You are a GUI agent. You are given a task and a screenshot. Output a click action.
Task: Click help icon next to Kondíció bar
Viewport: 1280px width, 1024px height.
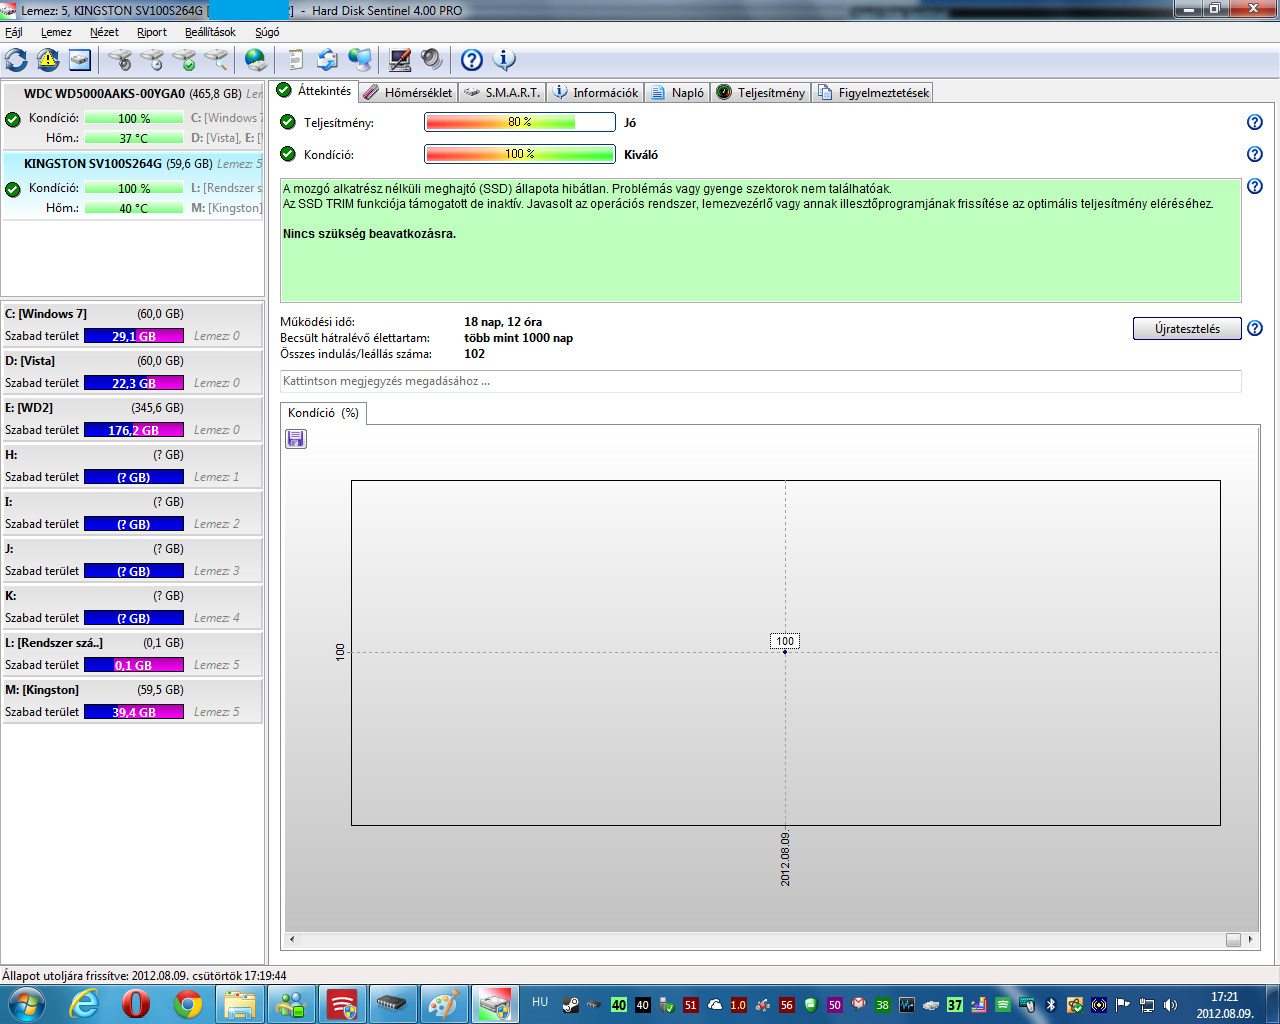pyautogui.click(x=1255, y=154)
